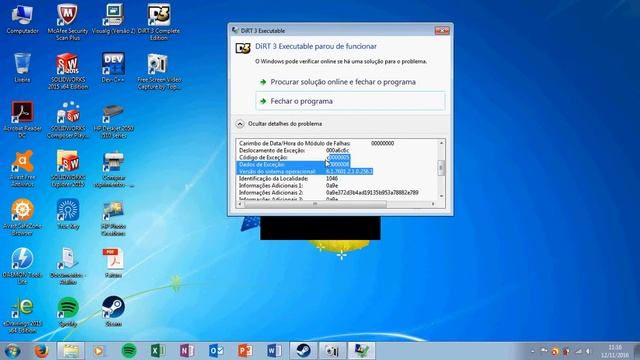Viewport: 640px width, 360px height.
Task: Select the Avast SafeZone Browser shortcut
Action: tap(22, 218)
